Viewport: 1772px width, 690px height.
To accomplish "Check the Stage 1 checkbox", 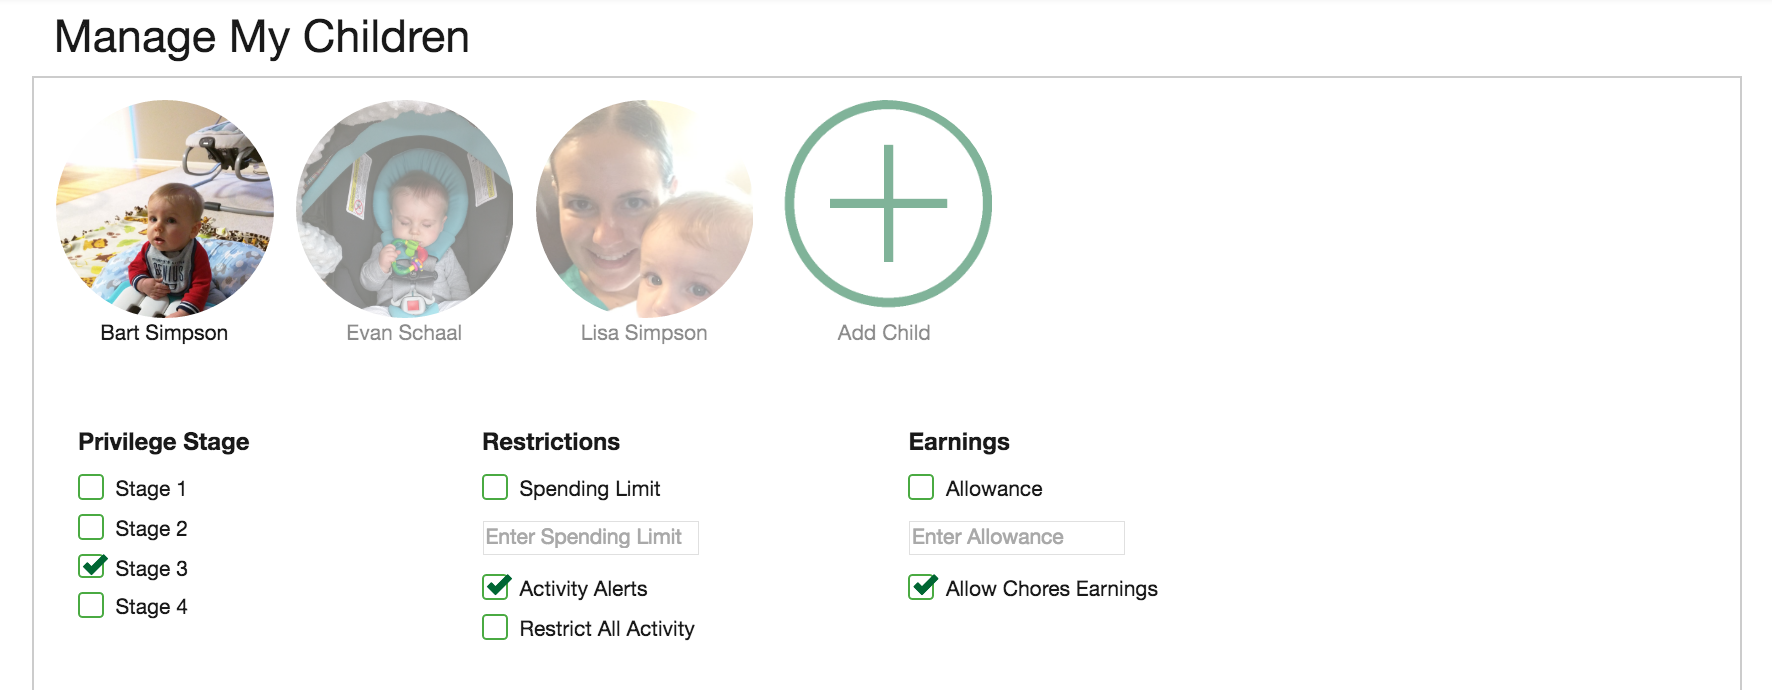I will pyautogui.click(x=91, y=487).
